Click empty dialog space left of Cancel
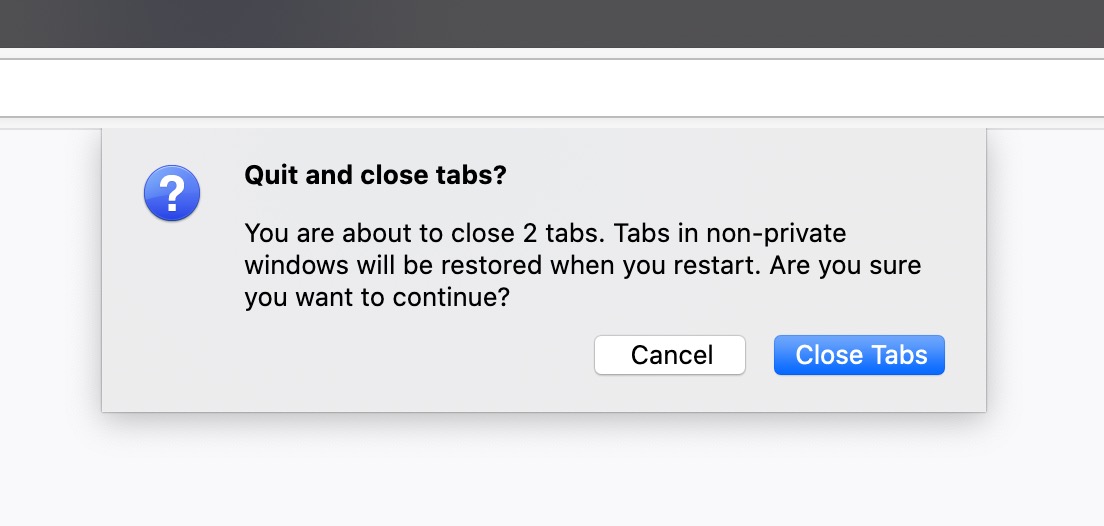 [x=400, y=355]
